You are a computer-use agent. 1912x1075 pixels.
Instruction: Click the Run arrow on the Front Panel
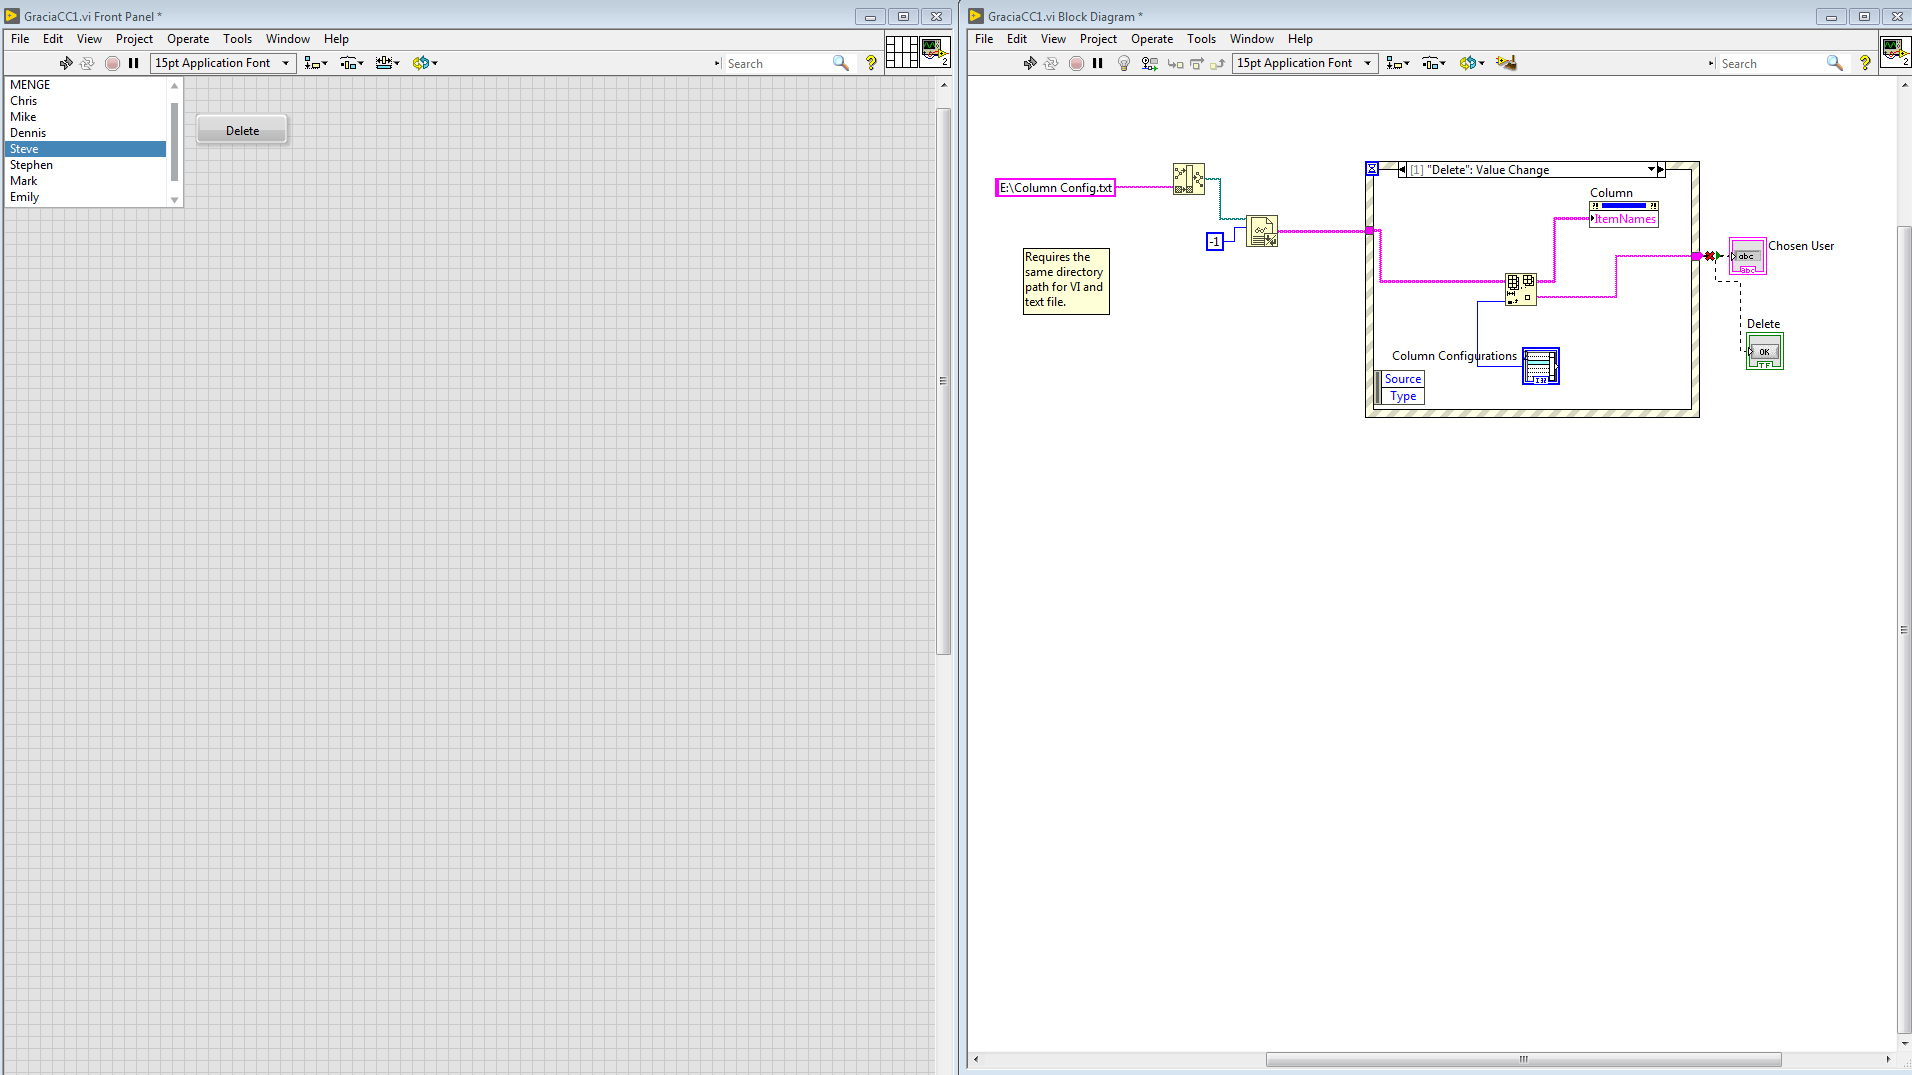[x=66, y=63]
